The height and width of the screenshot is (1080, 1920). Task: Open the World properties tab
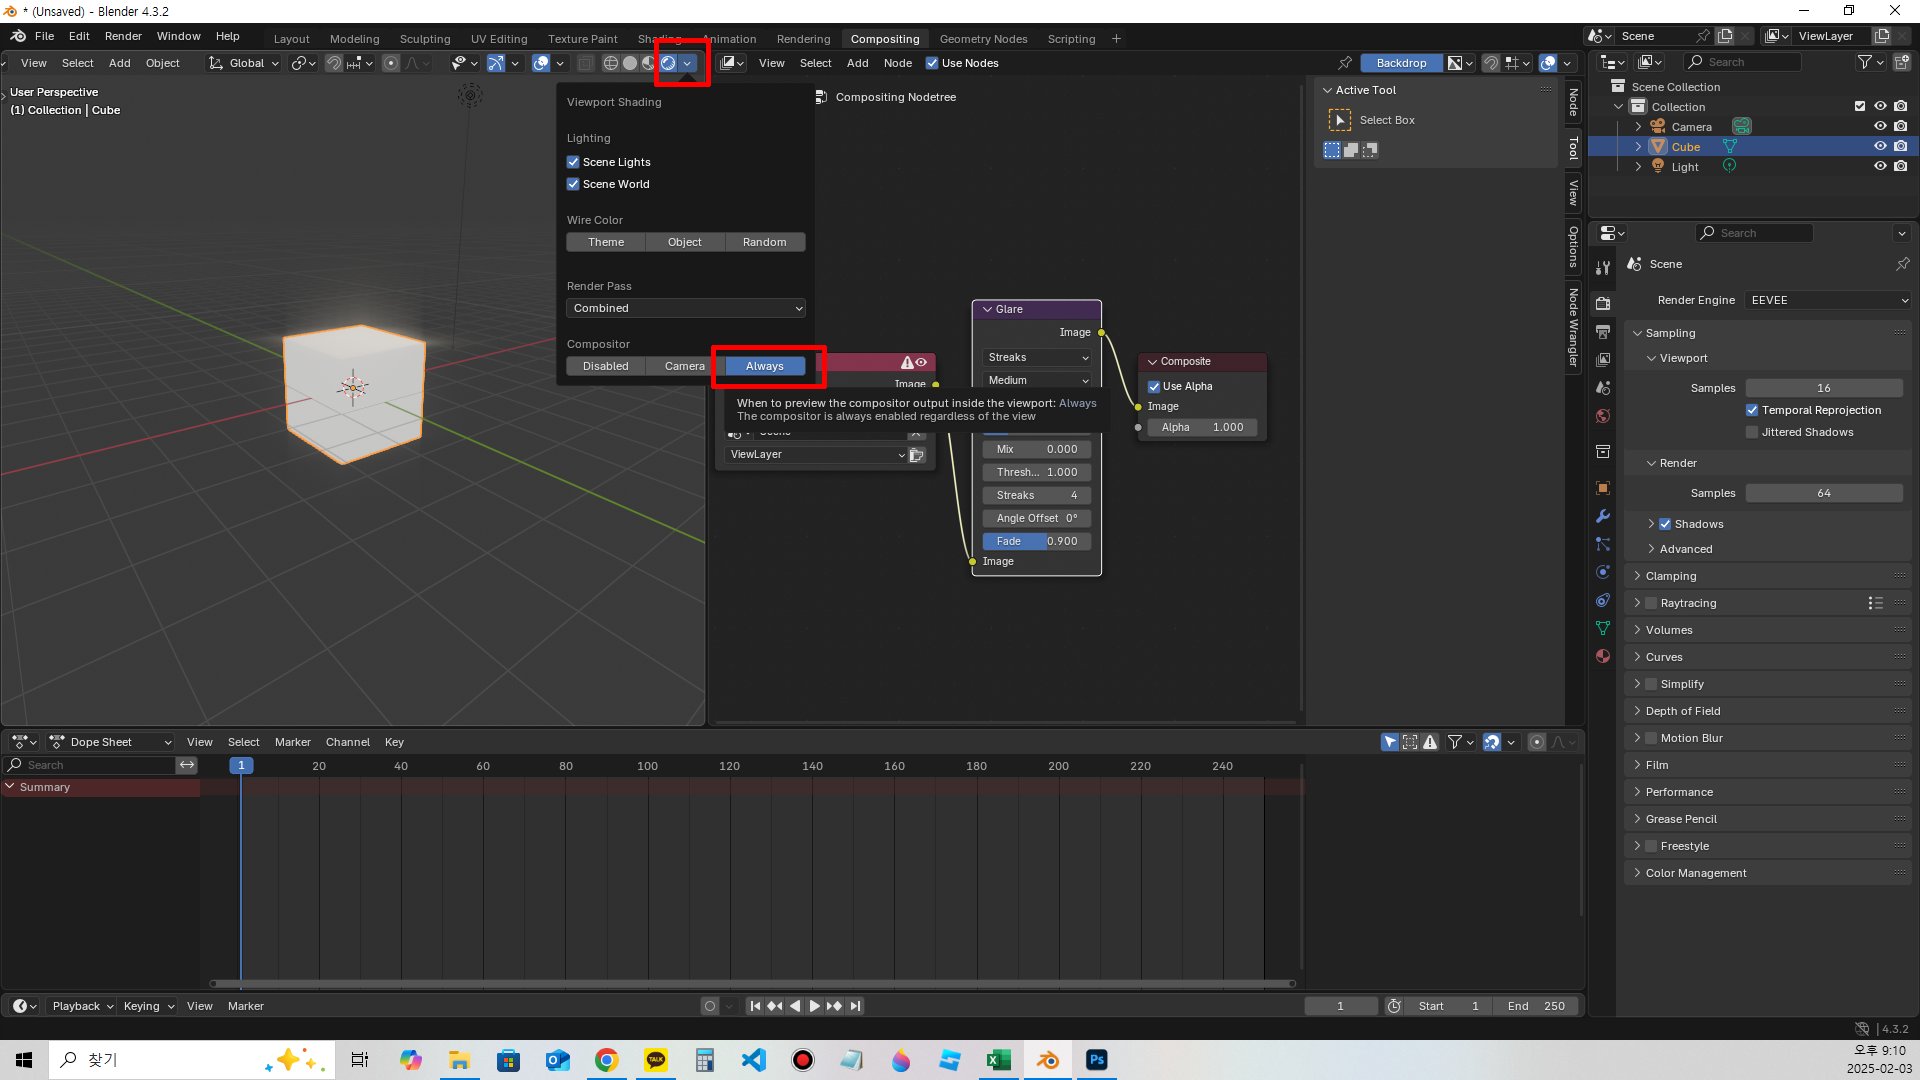click(1603, 415)
